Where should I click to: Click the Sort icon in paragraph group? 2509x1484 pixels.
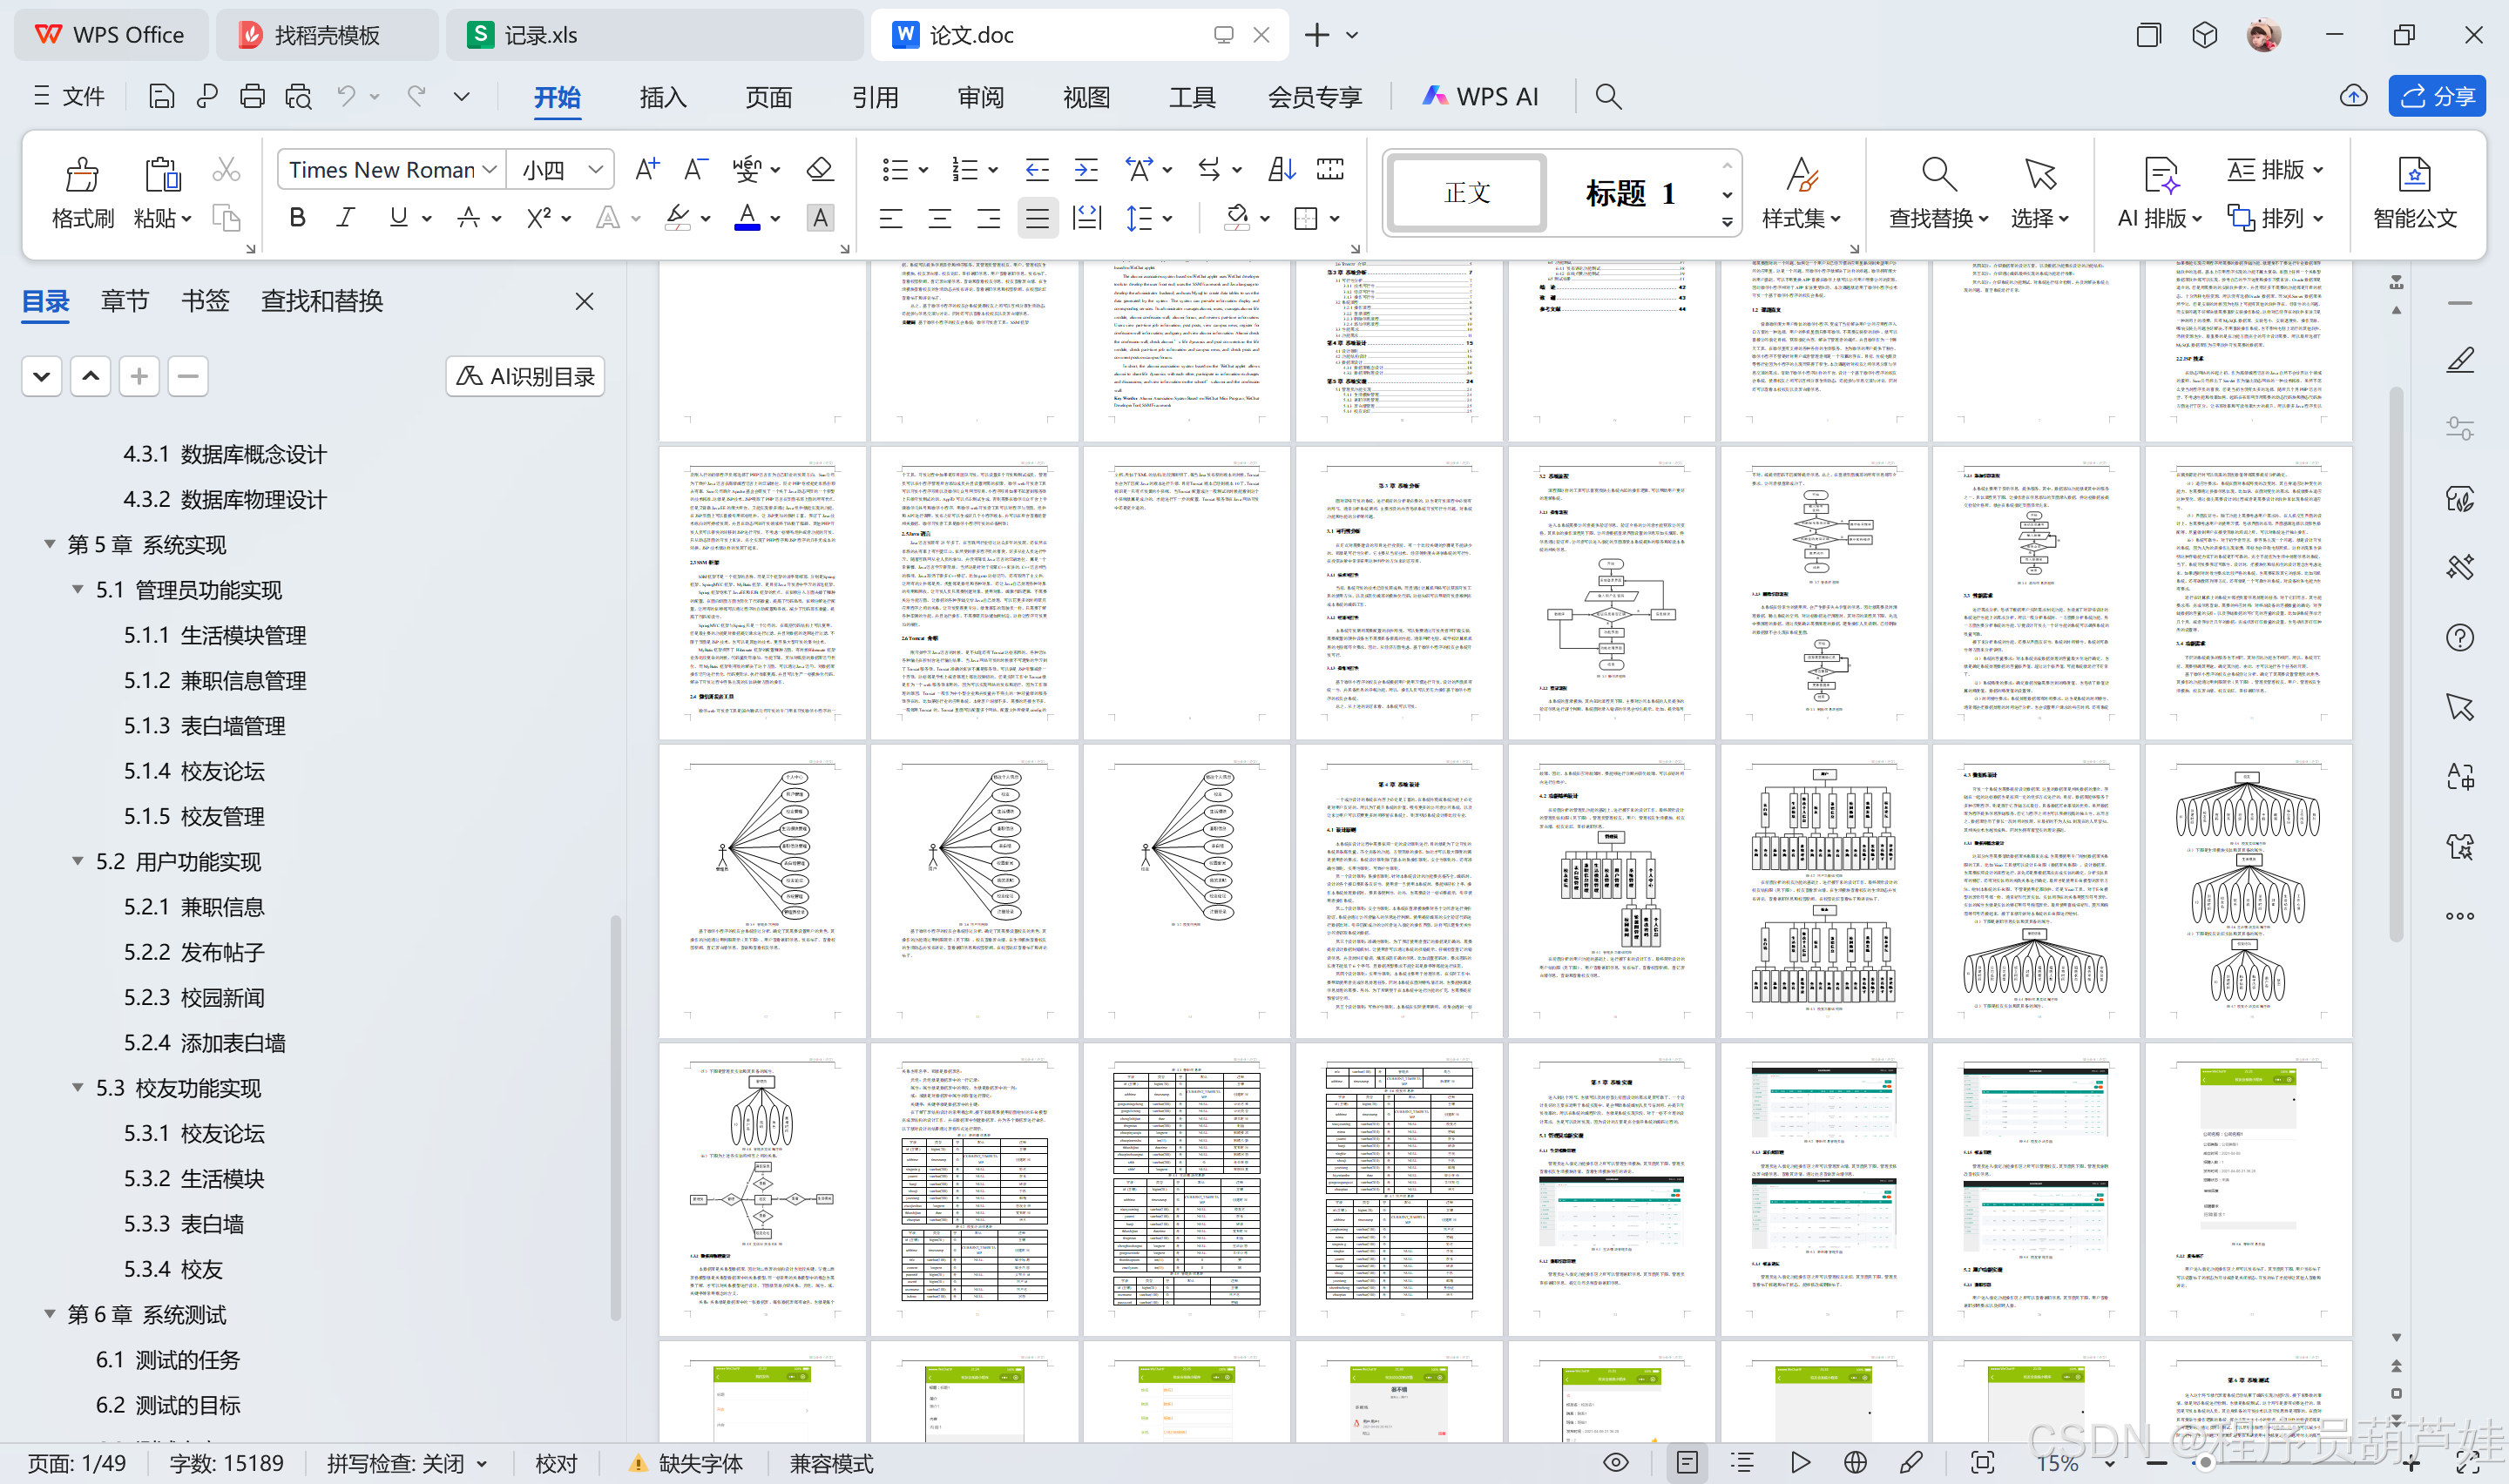click(x=1282, y=169)
